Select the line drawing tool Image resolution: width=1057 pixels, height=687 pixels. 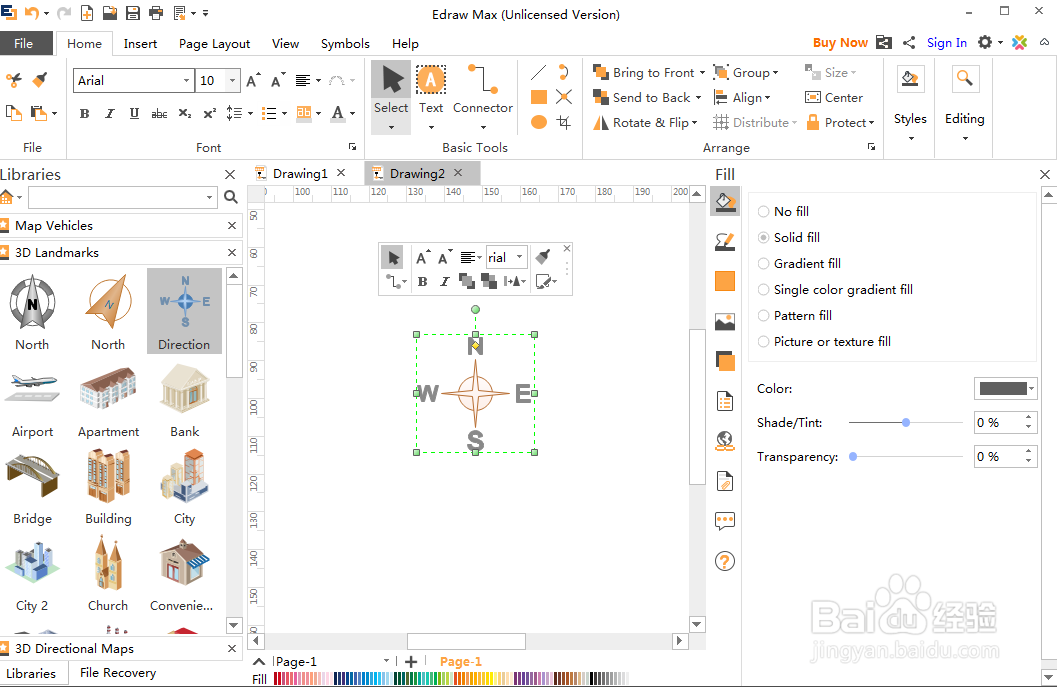coord(539,72)
